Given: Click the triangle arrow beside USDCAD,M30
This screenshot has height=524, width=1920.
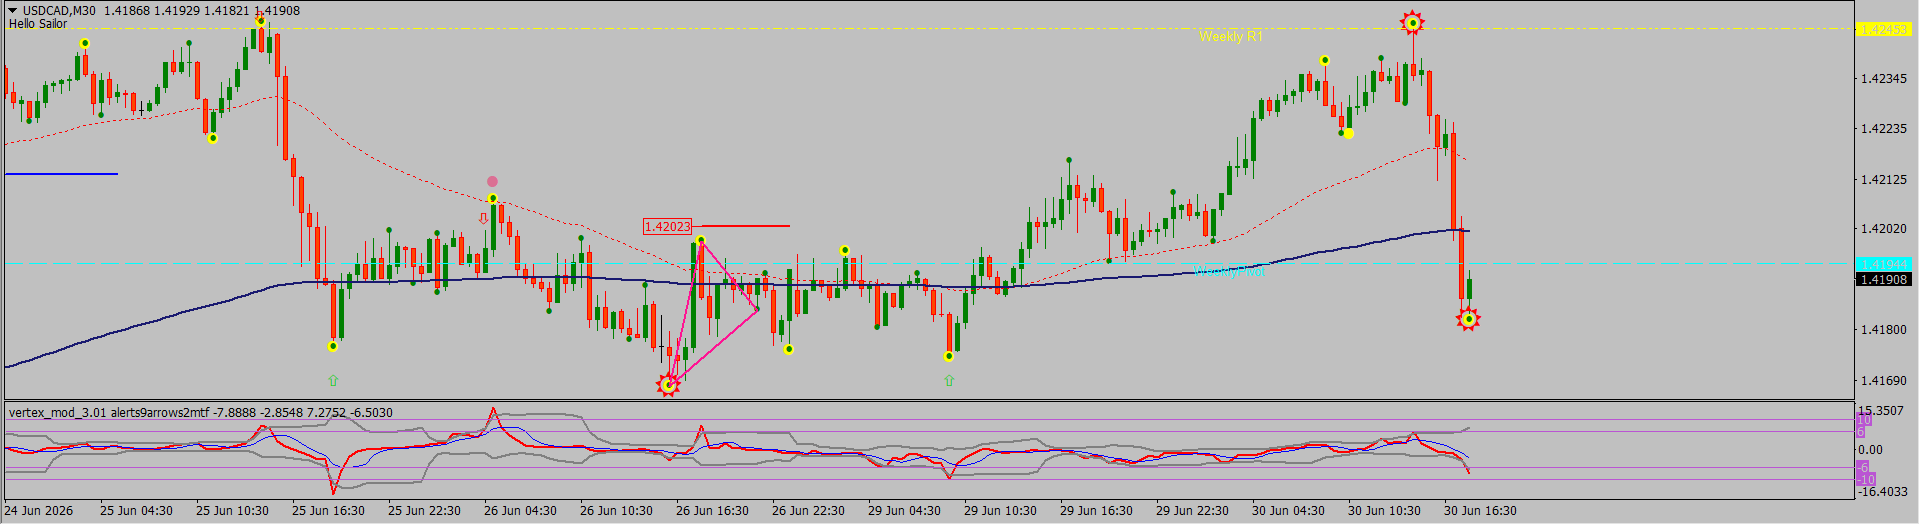Looking at the screenshot, I should 13,11.
